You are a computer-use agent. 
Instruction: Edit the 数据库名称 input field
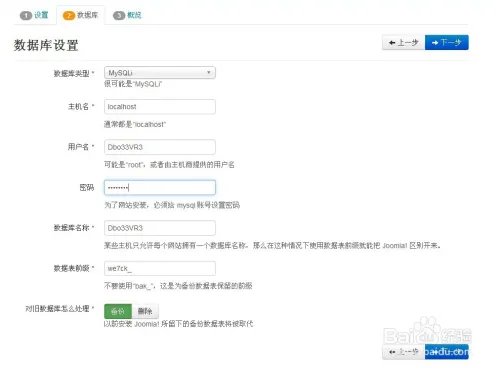(x=160, y=228)
